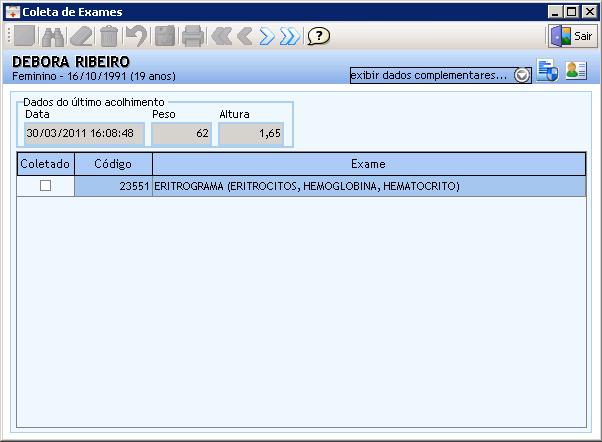The image size is (602, 442).
Task: Click the Exame column header
Action: pyautogui.click(x=369, y=164)
